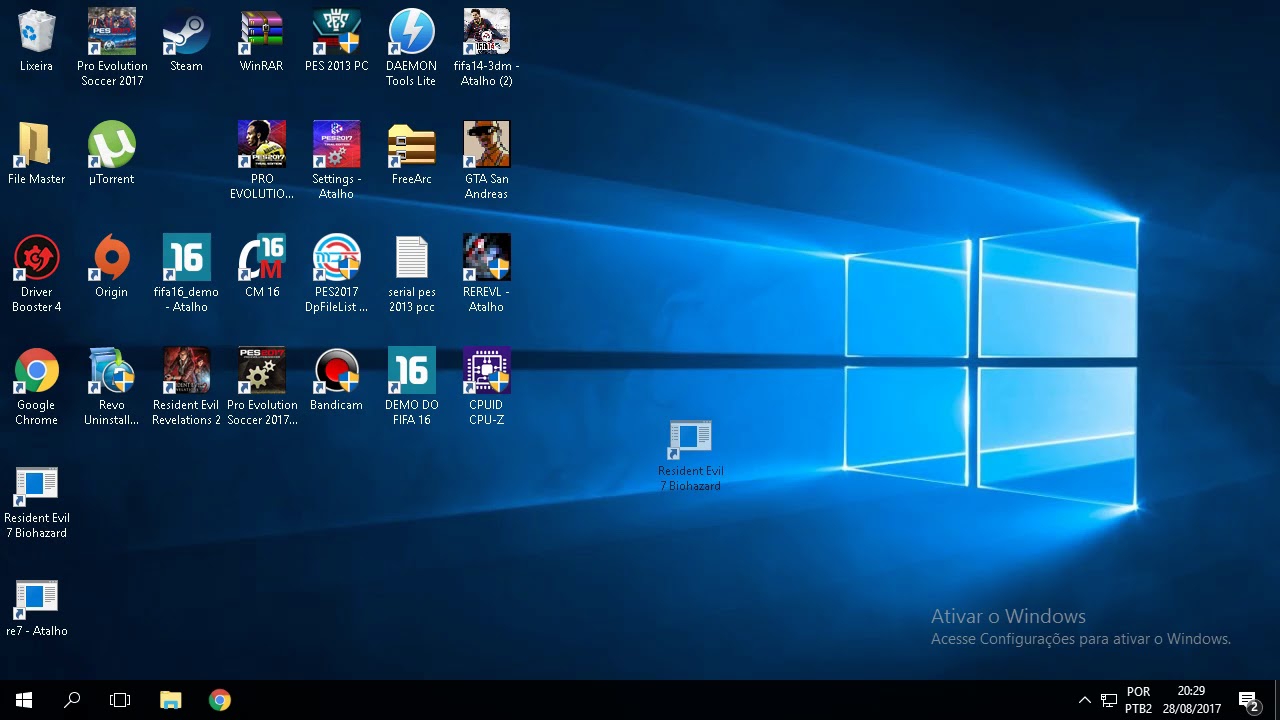Expand hidden icons in the system tray
Viewport: 1280px width, 720px height.
click(1085, 699)
